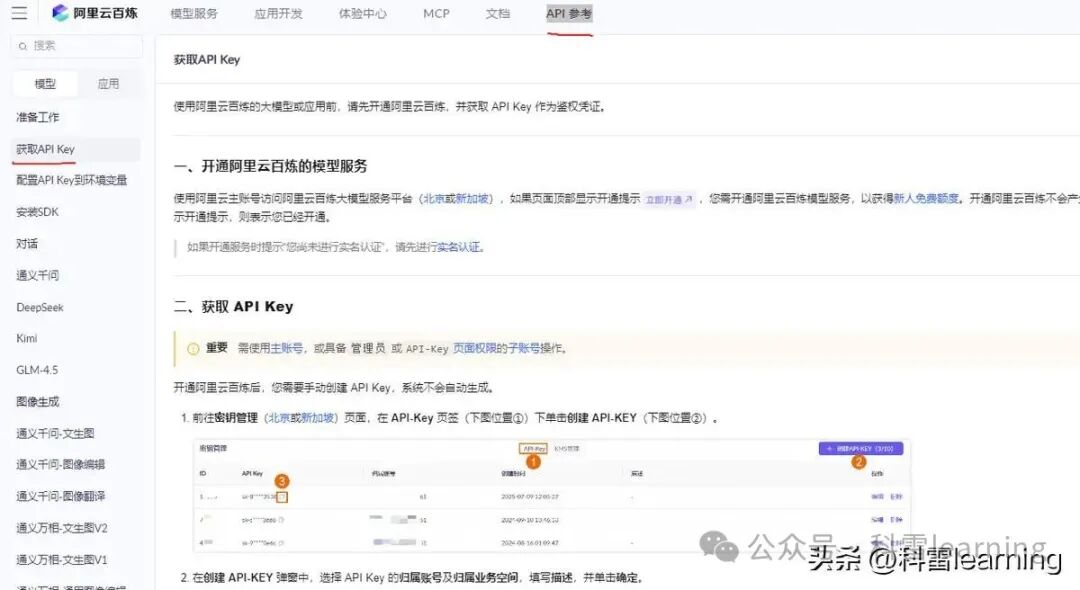Open the 新人免费额度 link
Image resolution: width=1080 pixels, height=590 pixels.
click(x=926, y=198)
